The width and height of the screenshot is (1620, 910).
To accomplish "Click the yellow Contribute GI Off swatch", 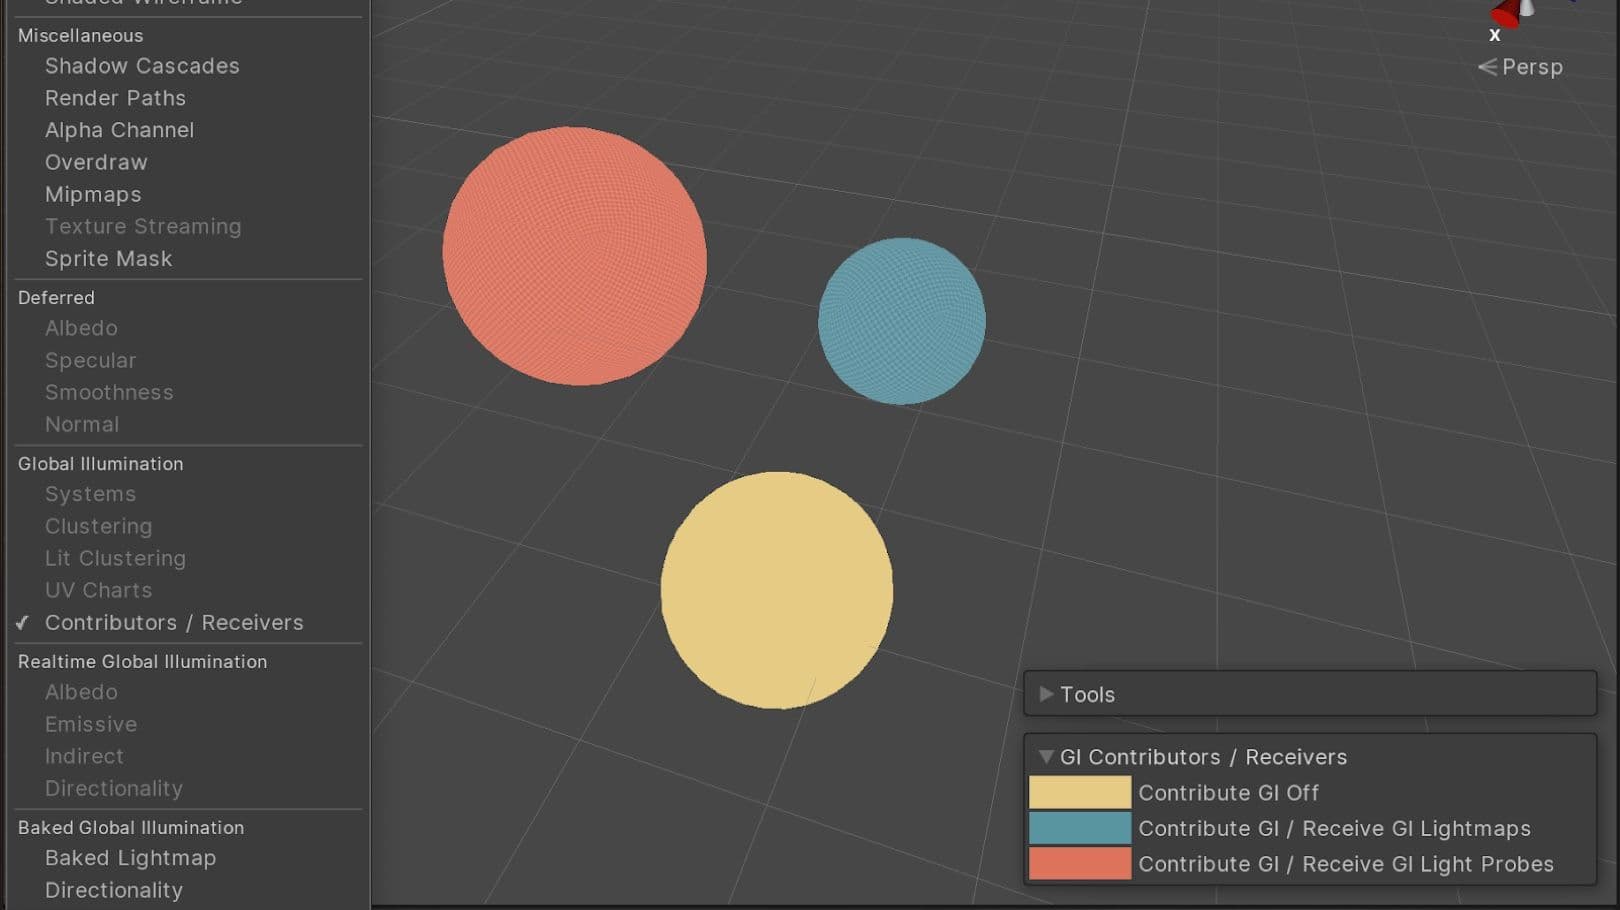I will pyautogui.click(x=1079, y=793).
